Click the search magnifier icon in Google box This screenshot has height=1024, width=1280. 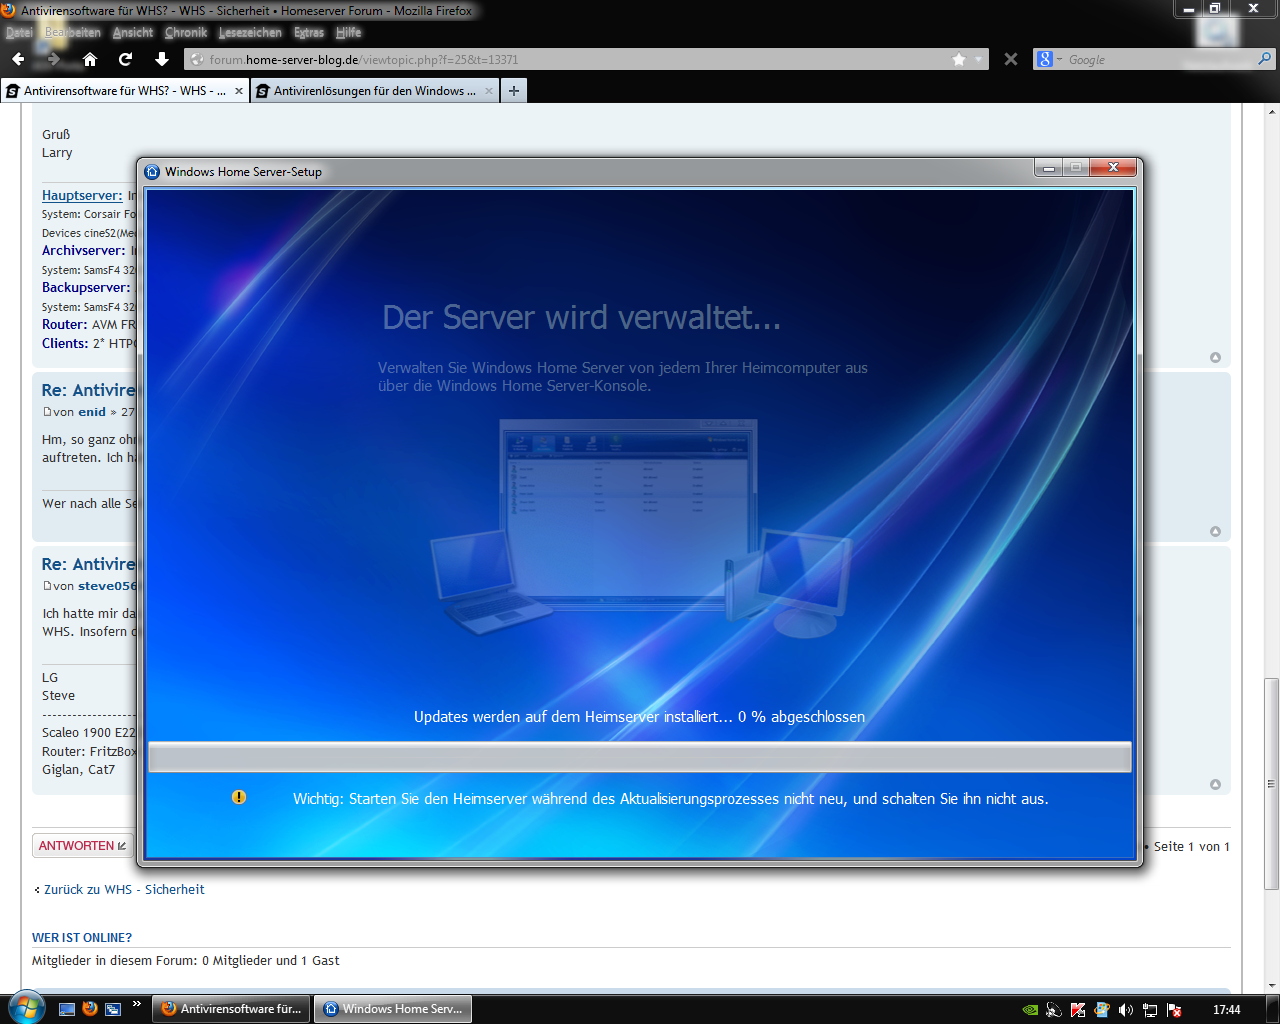tap(1265, 59)
